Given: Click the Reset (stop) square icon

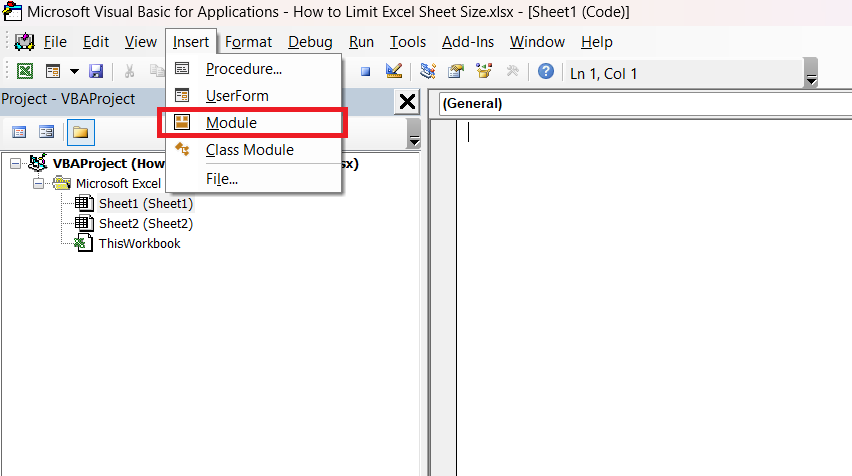Looking at the screenshot, I should point(366,71).
